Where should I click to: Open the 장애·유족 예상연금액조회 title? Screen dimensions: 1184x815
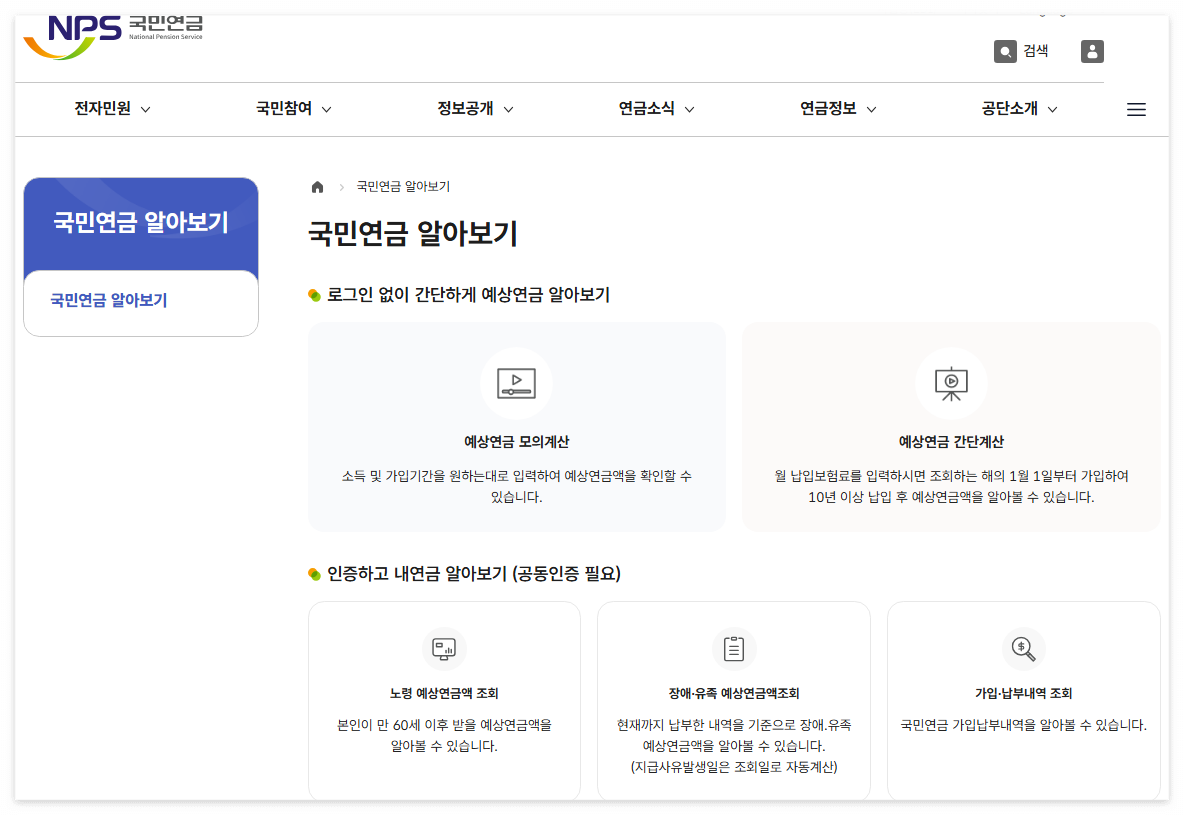coord(734,693)
